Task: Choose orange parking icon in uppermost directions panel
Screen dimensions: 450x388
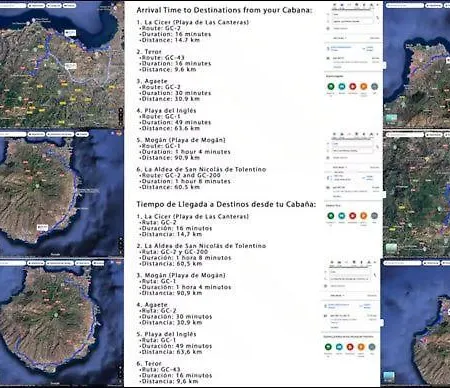Action: pyautogui.click(x=364, y=86)
